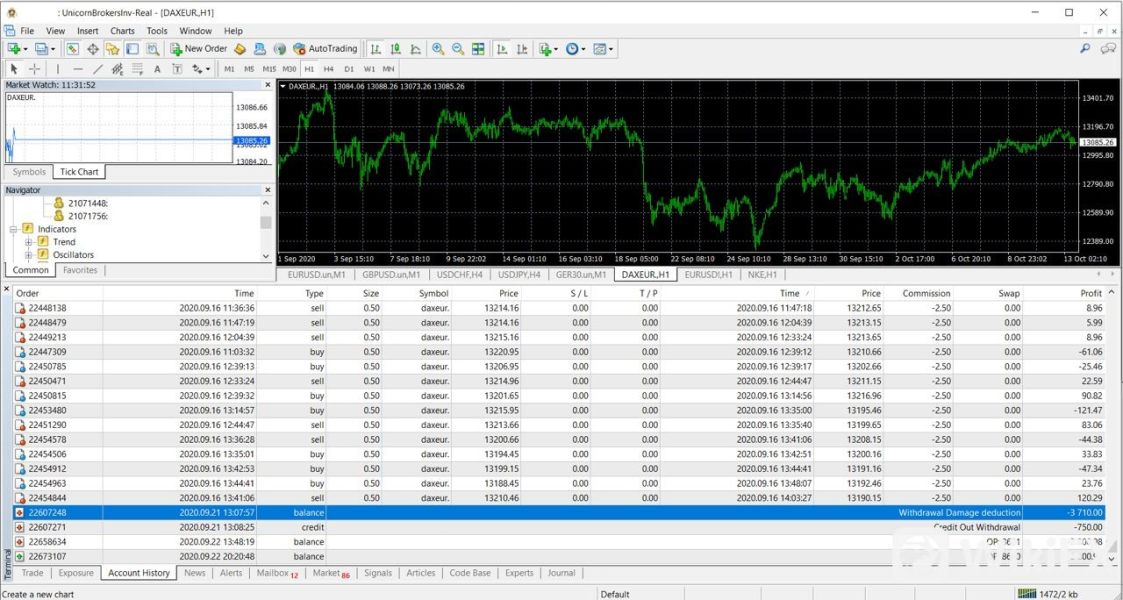The width and height of the screenshot is (1123, 600).
Task: Switch chart to Bar Chart icon
Action: click(375, 49)
